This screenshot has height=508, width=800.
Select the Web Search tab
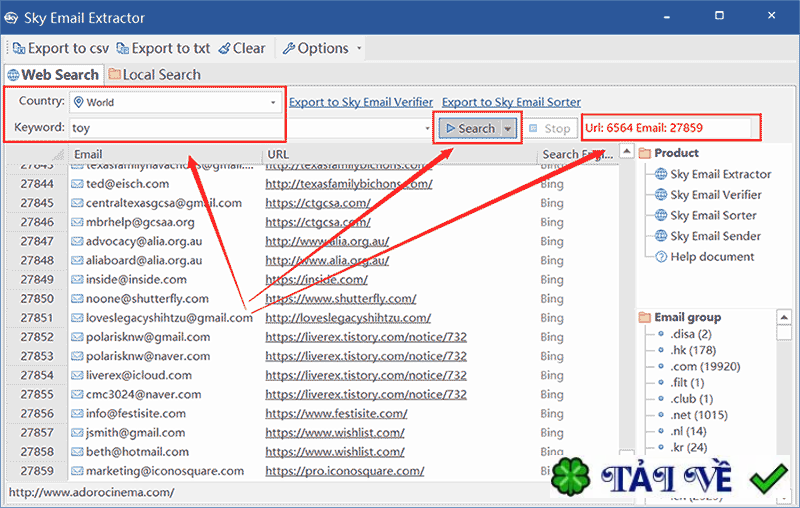[x=54, y=75]
